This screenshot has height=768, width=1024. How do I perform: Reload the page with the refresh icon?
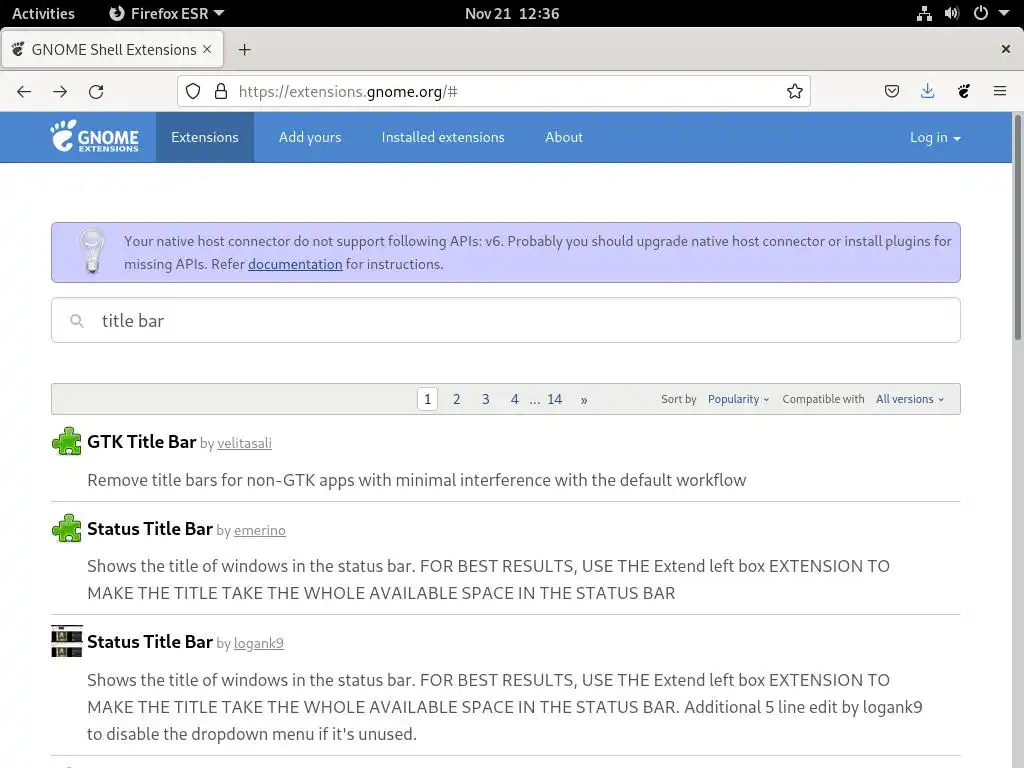click(96, 91)
